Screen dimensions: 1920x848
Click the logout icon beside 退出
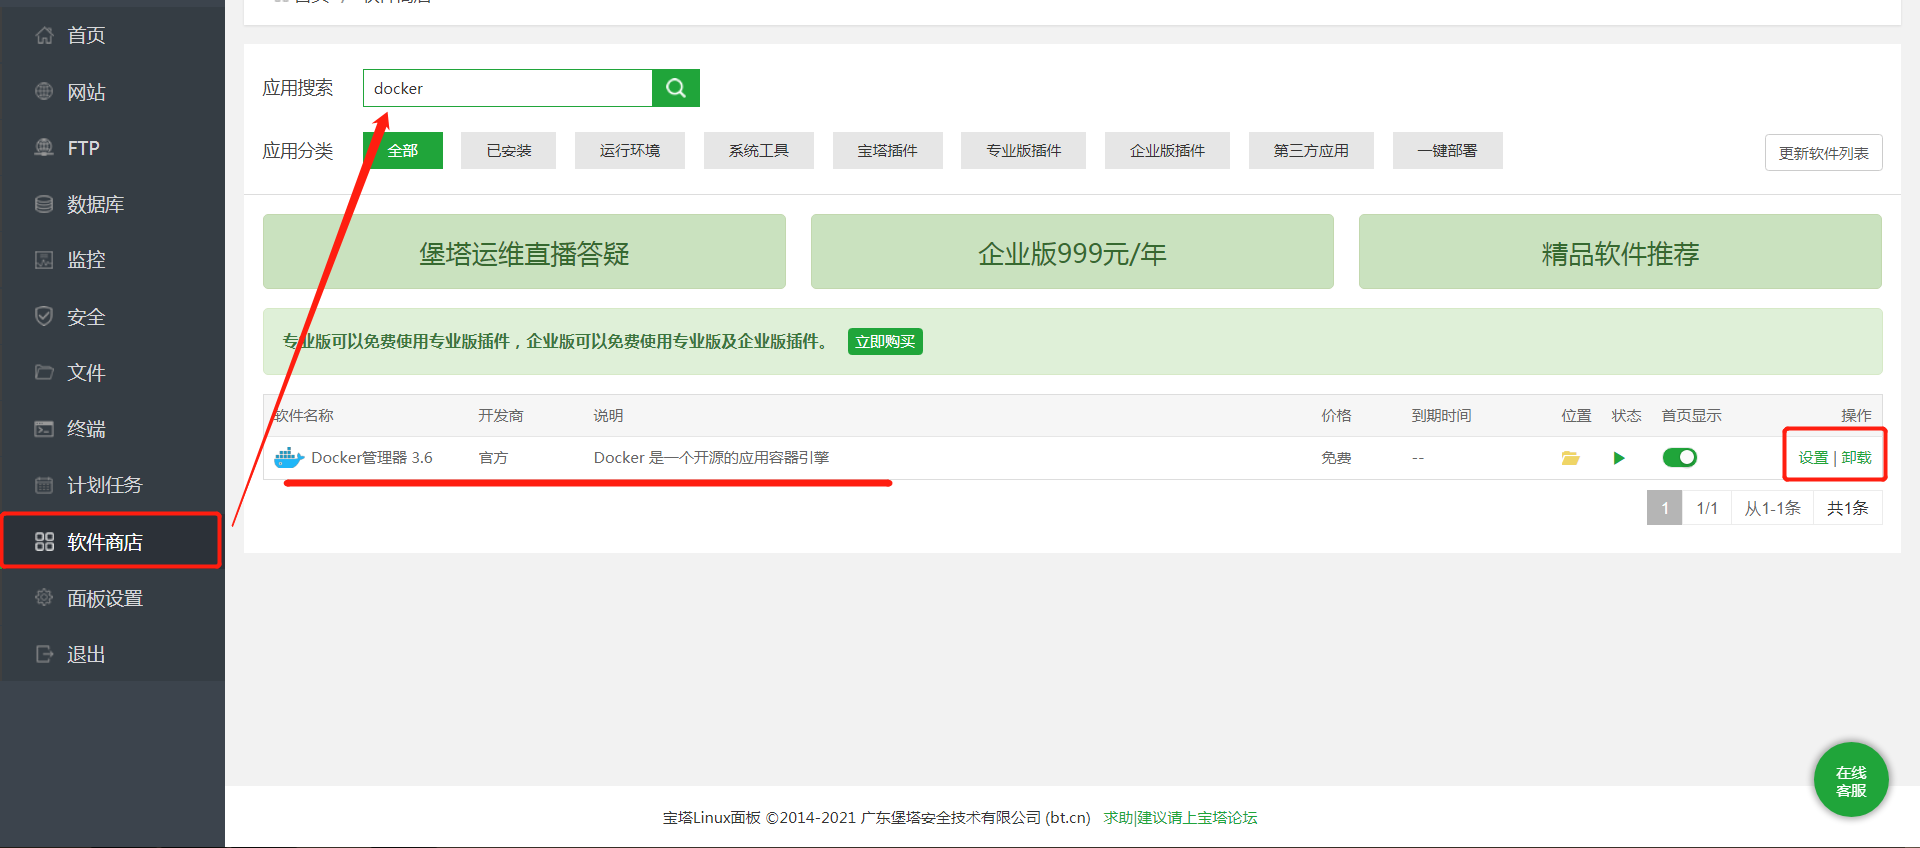(44, 654)
